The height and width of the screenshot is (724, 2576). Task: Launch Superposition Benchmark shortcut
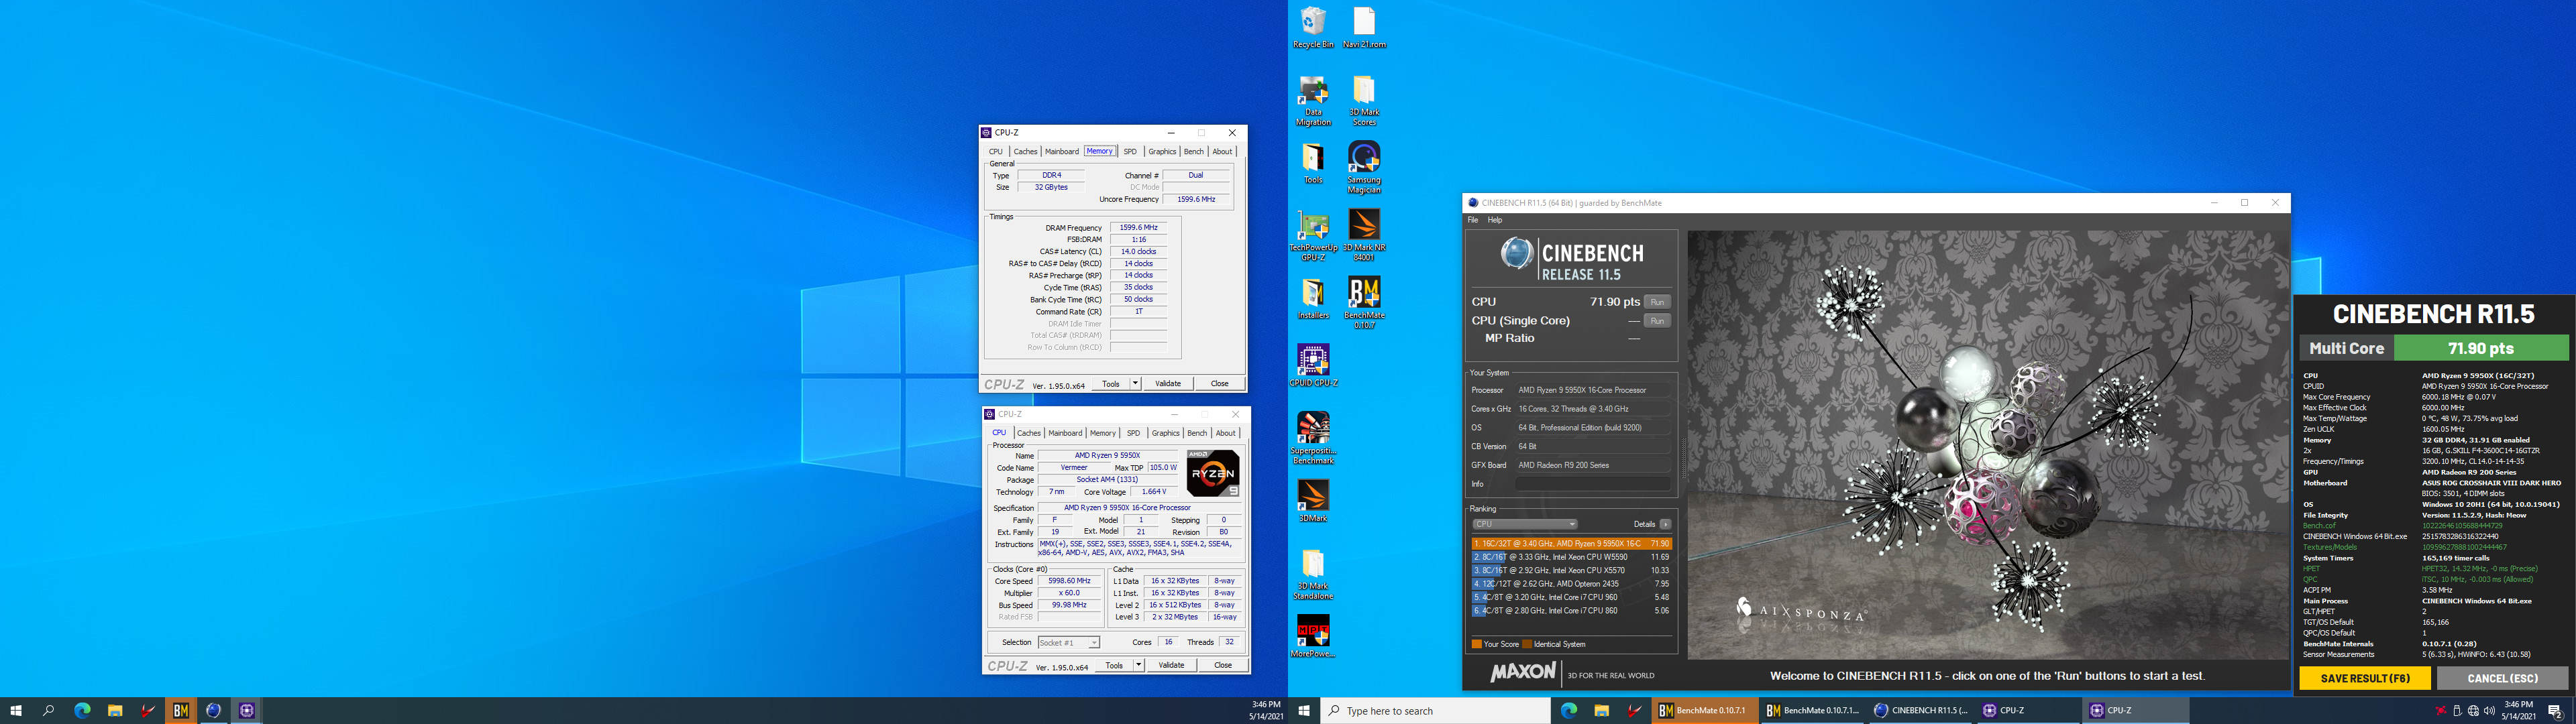pos(1313,438)
